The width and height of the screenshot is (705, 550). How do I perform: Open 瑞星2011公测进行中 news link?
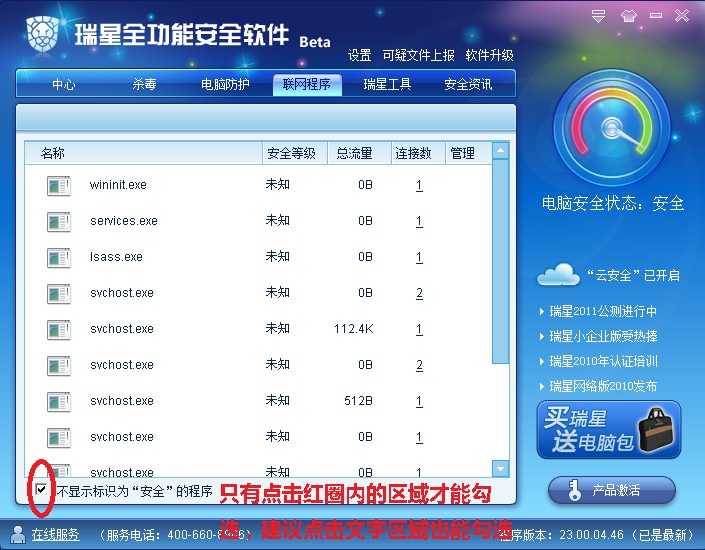602,311
